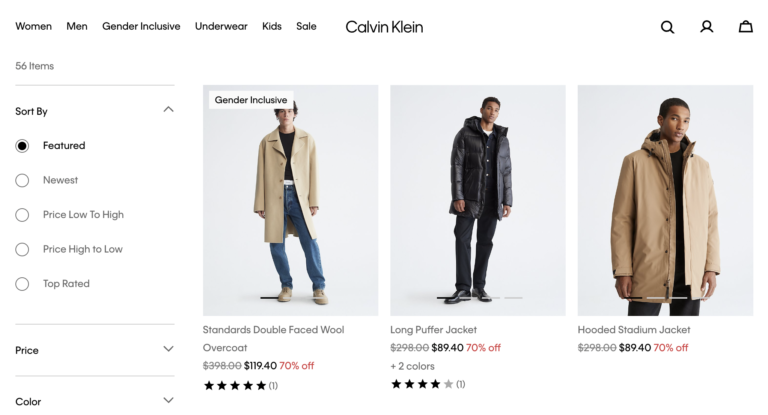Open the account profile icon
This screenshot has height=415, width=768.
pos(706,27)
